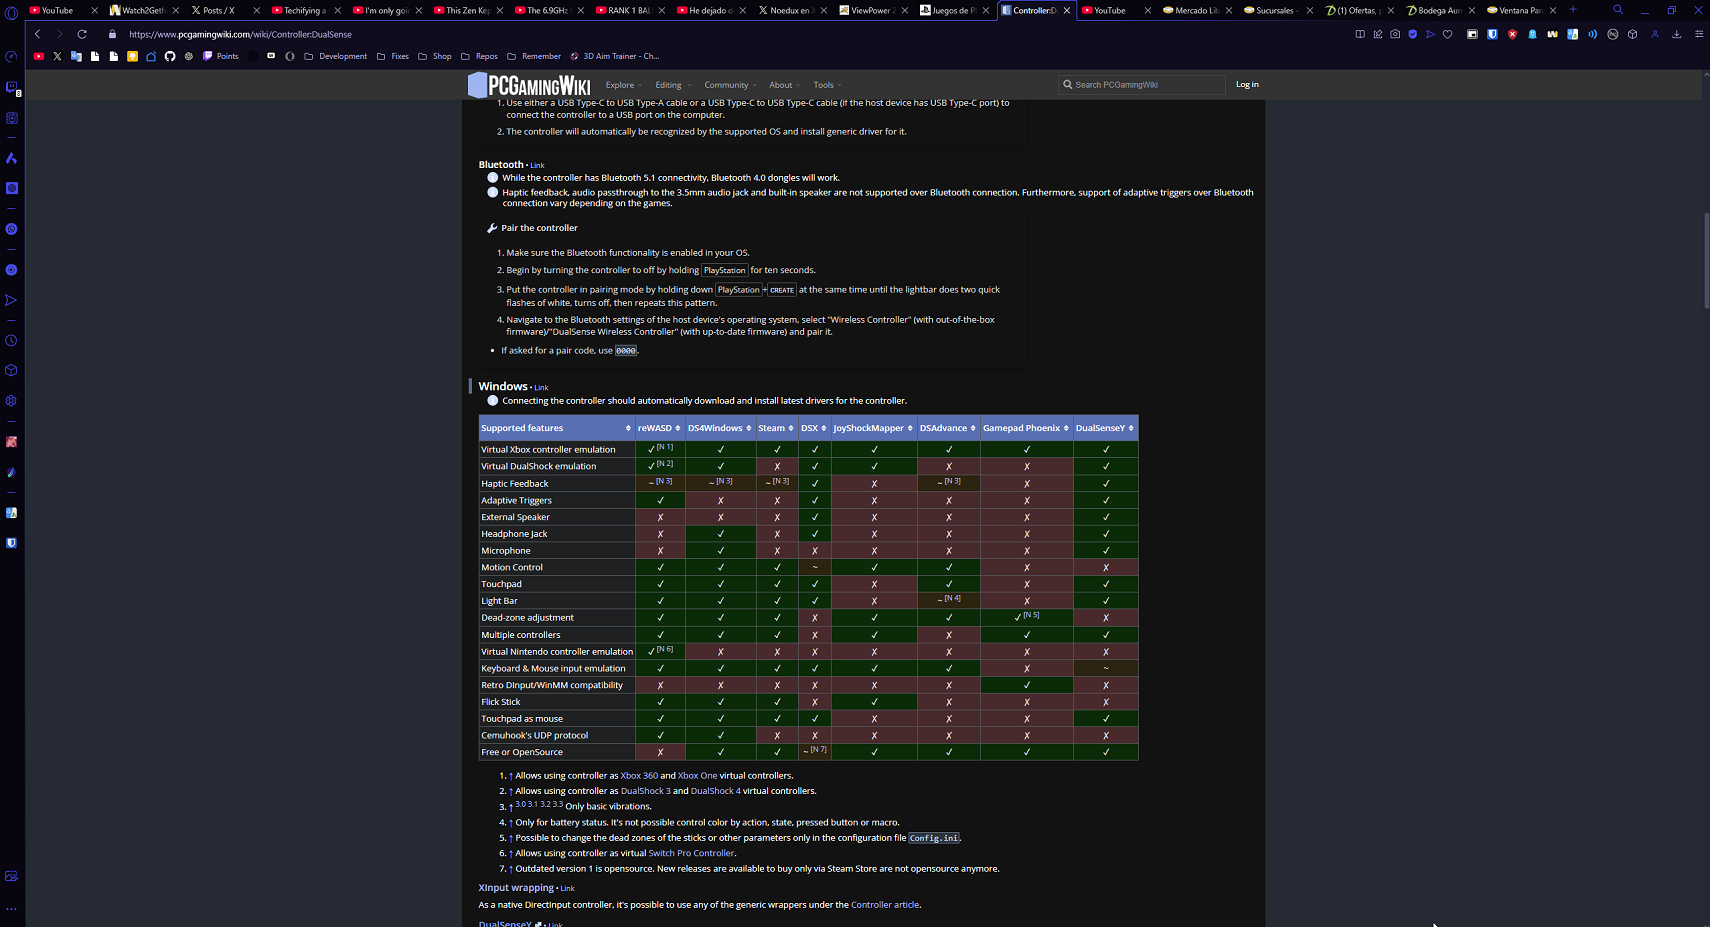Viewport: 1710px width, 927px height.
Task: Sort table by DualSenseY column
Action: click(x=1105, y=428)
